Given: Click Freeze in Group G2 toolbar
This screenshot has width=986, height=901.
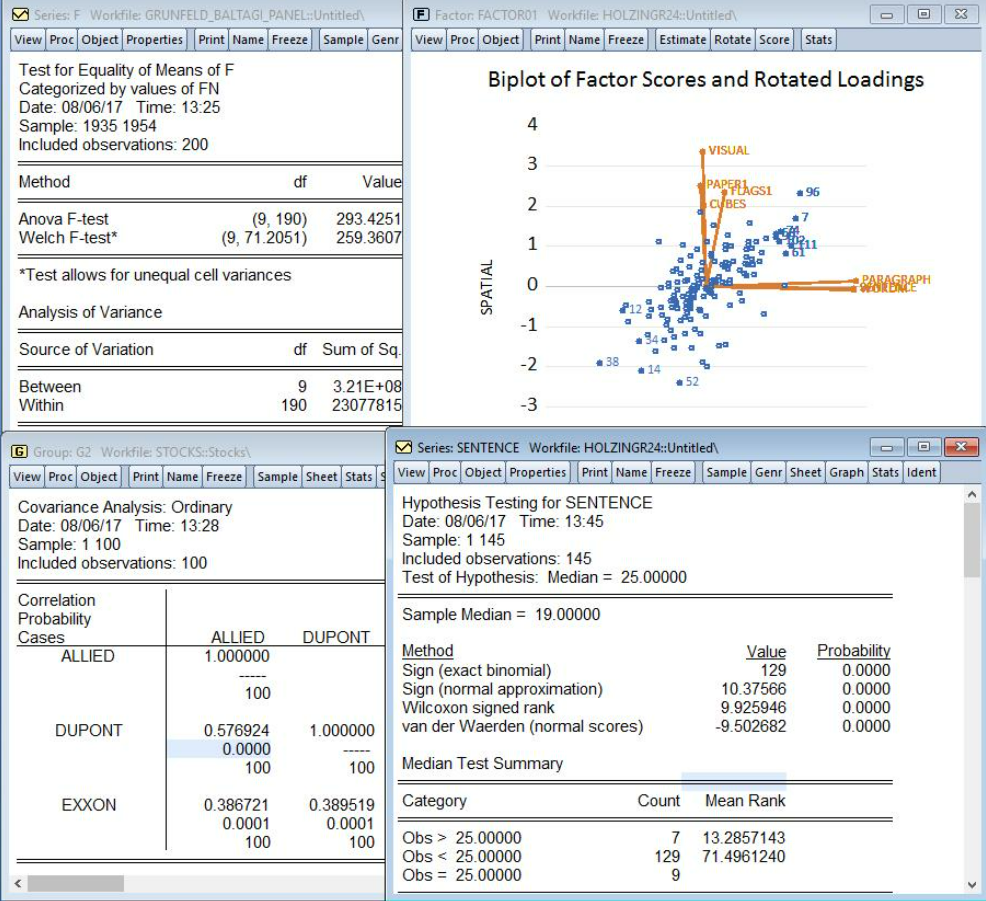Looking at the screenshot, I should pos(224,477).
